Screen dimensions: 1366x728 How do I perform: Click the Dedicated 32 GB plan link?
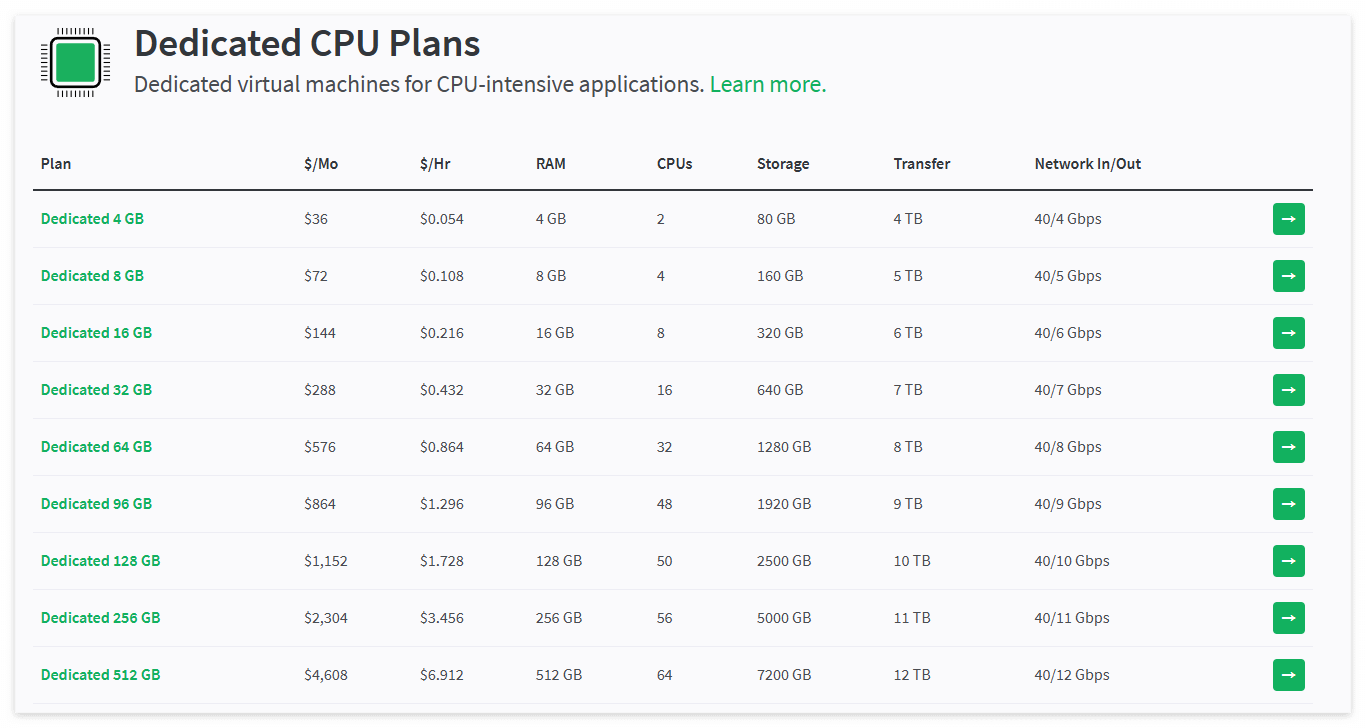(96, 390)
